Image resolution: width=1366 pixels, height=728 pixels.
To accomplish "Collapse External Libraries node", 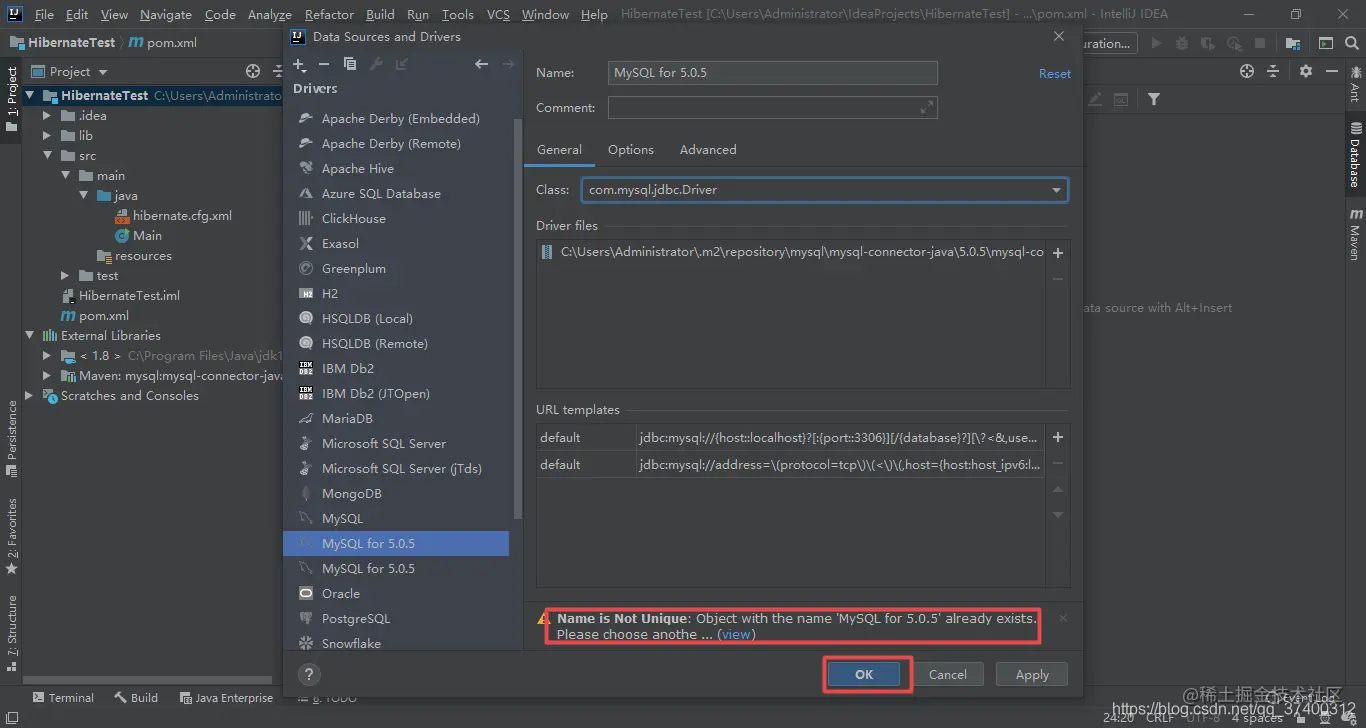I will [30, 336].
